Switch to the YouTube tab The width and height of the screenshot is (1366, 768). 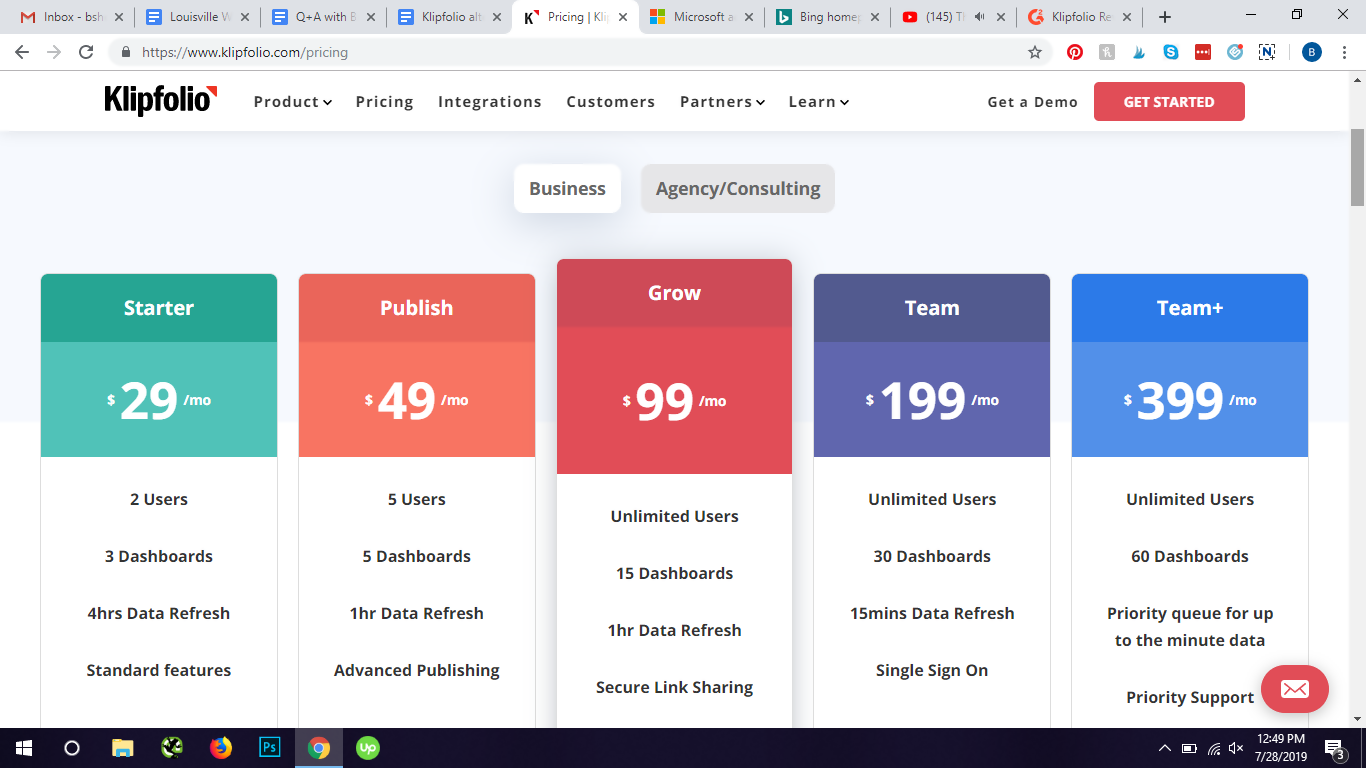click(x=951, y=17)
